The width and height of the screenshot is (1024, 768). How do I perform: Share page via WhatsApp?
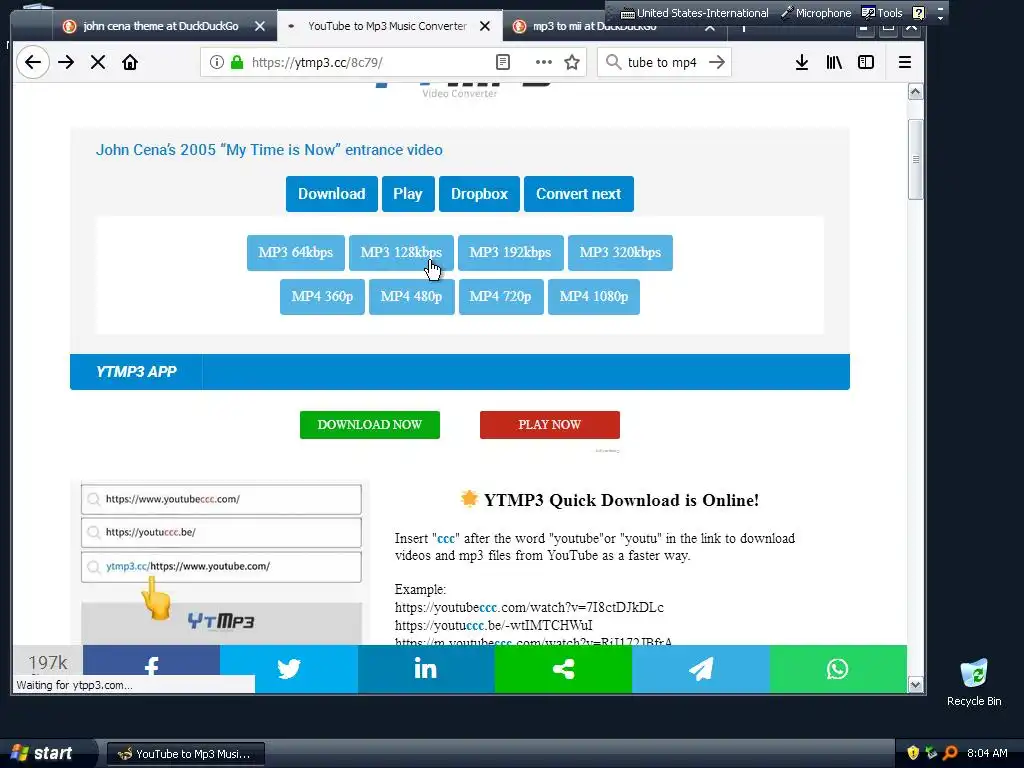pyautogui.click(x=838, y=669)
